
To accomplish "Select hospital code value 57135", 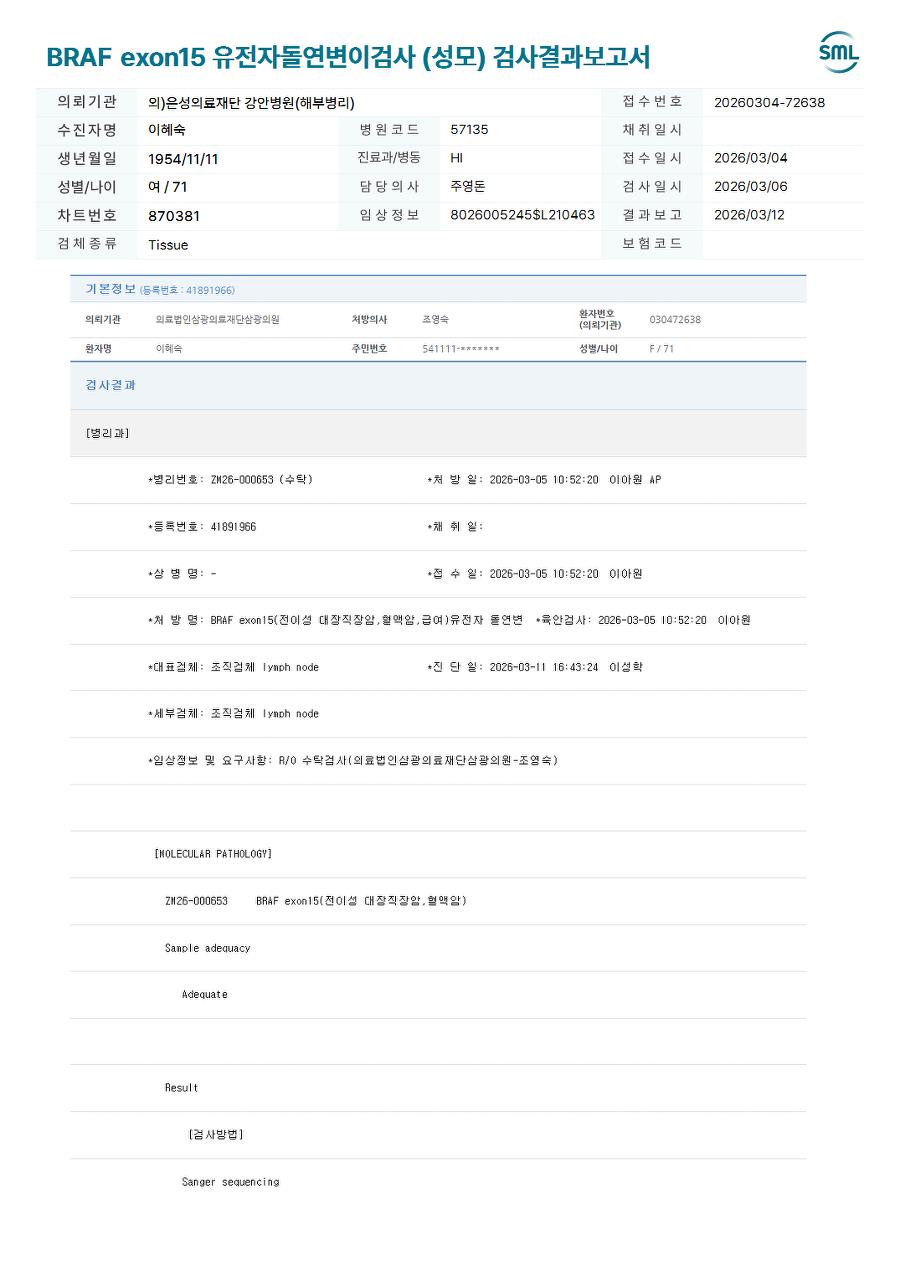I will (469, 130).
